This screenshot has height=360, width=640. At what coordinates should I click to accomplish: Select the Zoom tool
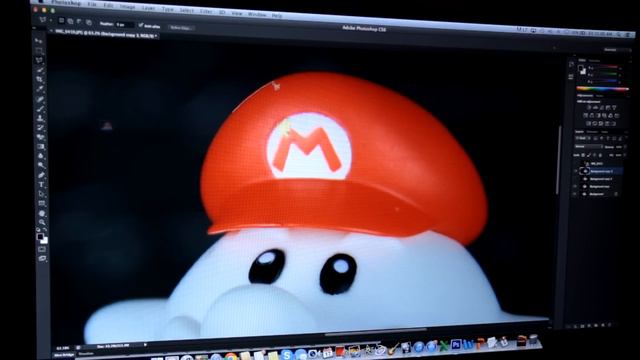pyautogui.click(x=42, y=222)
